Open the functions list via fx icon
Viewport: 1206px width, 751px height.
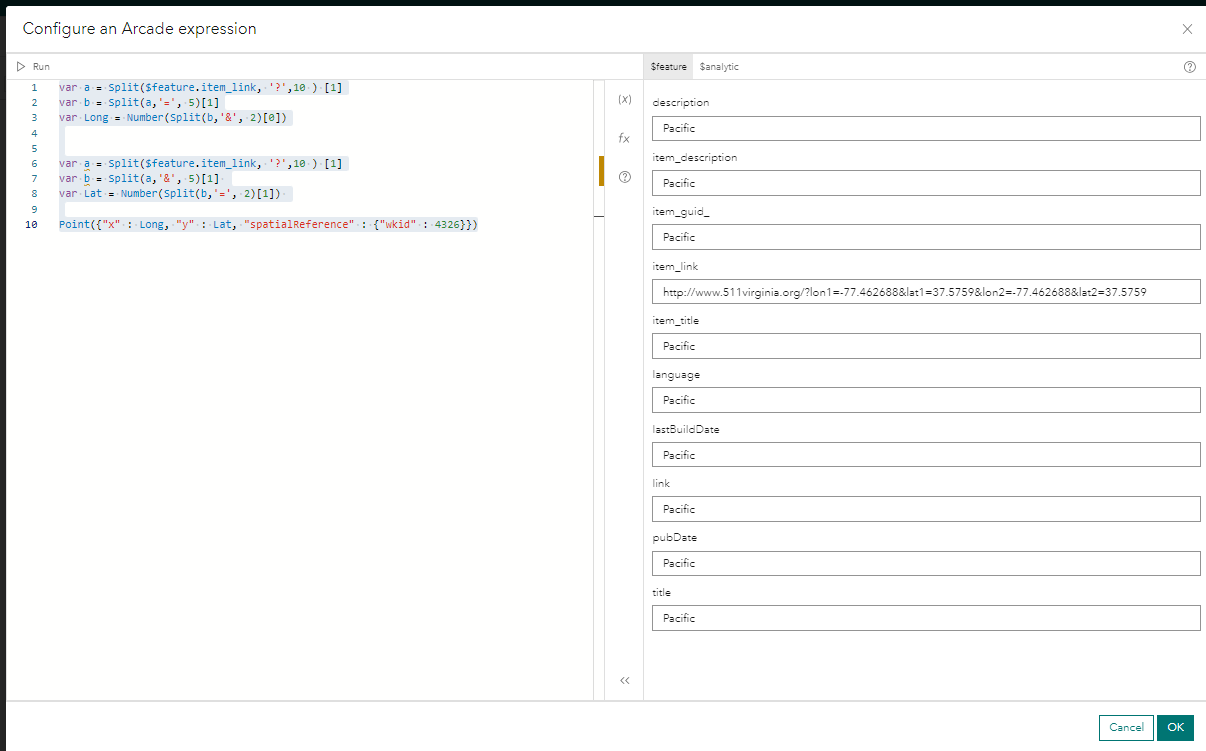pyautogui.click(x=624, y=138)
